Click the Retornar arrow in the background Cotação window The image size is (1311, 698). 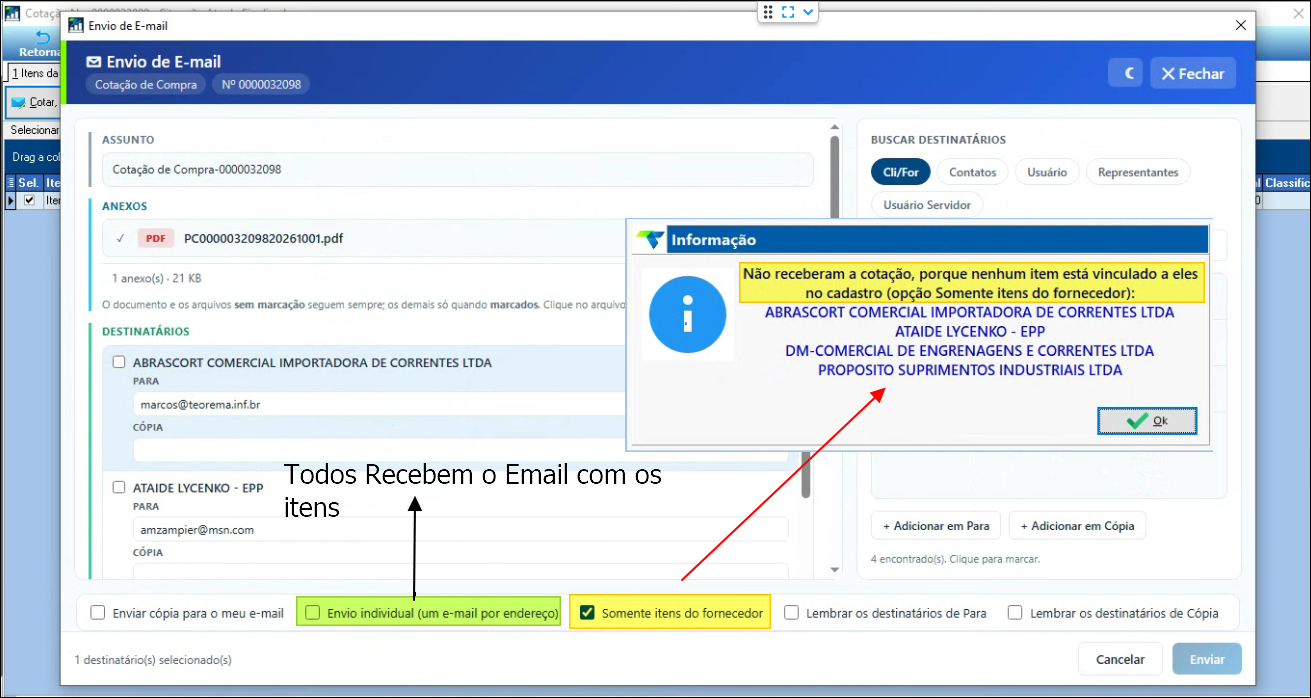[x=43, y=38]
